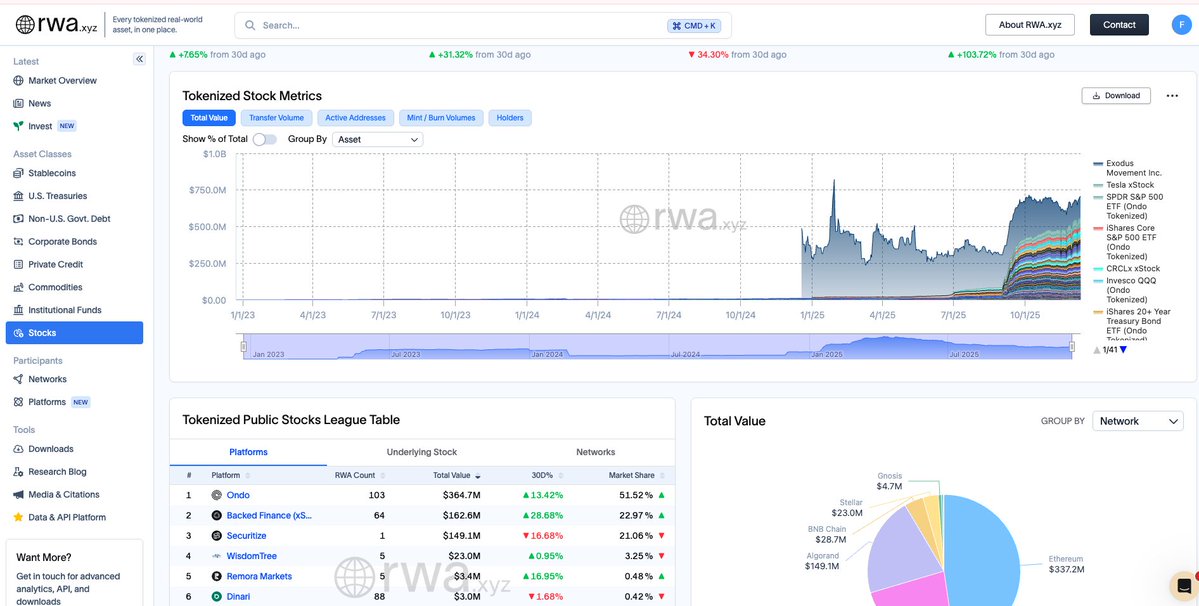
Task: Click the Non-U.S. Govt. Debt icon
Action: pos(18,219)
